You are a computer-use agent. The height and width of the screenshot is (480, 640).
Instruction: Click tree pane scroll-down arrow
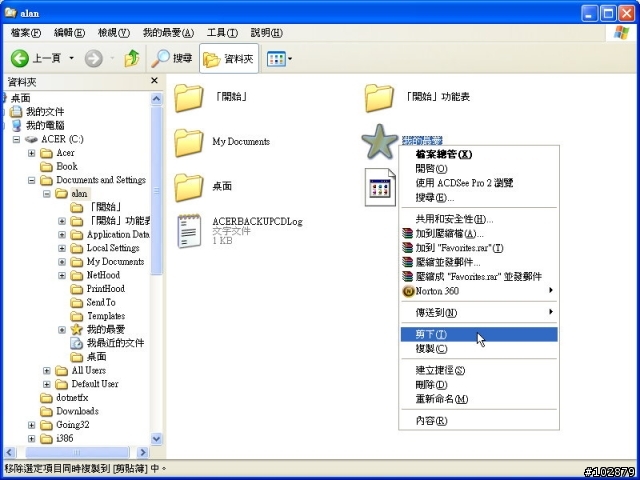pos(156,439)
